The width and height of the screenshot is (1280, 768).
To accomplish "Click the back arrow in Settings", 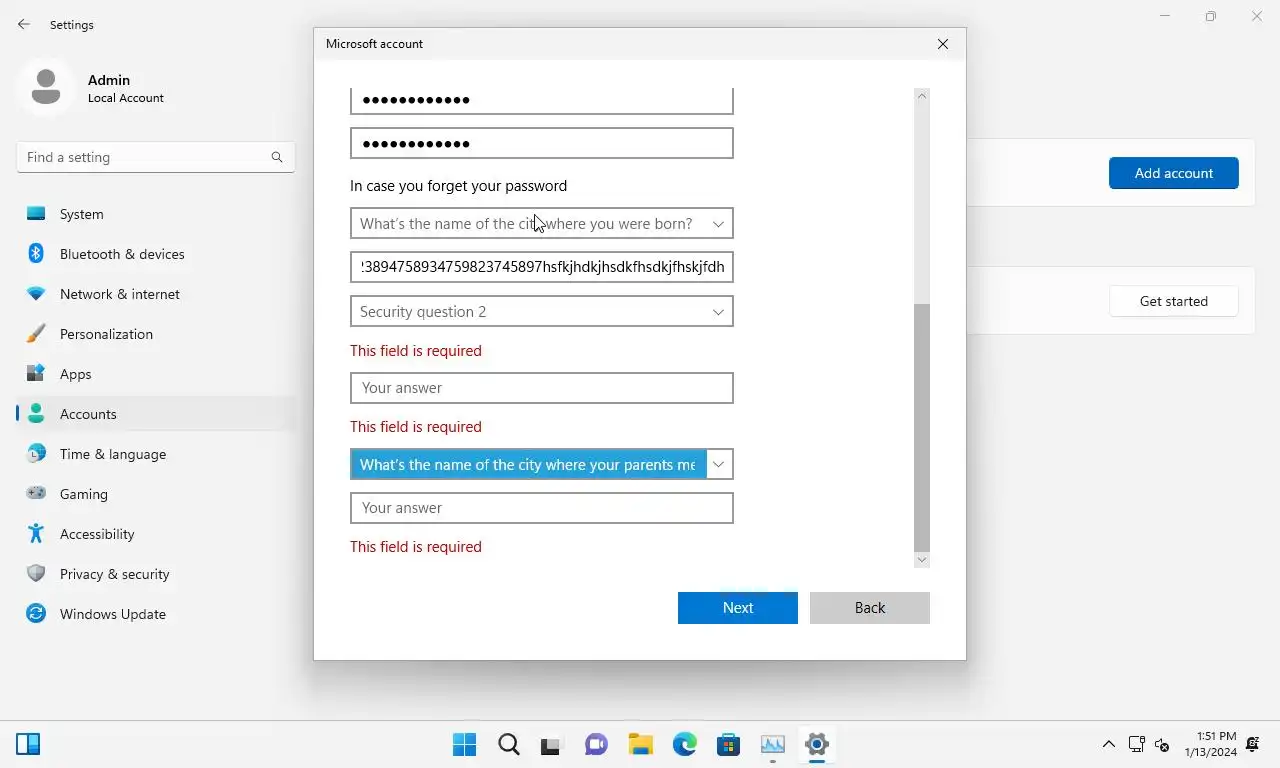I will (x=24, y=24).
